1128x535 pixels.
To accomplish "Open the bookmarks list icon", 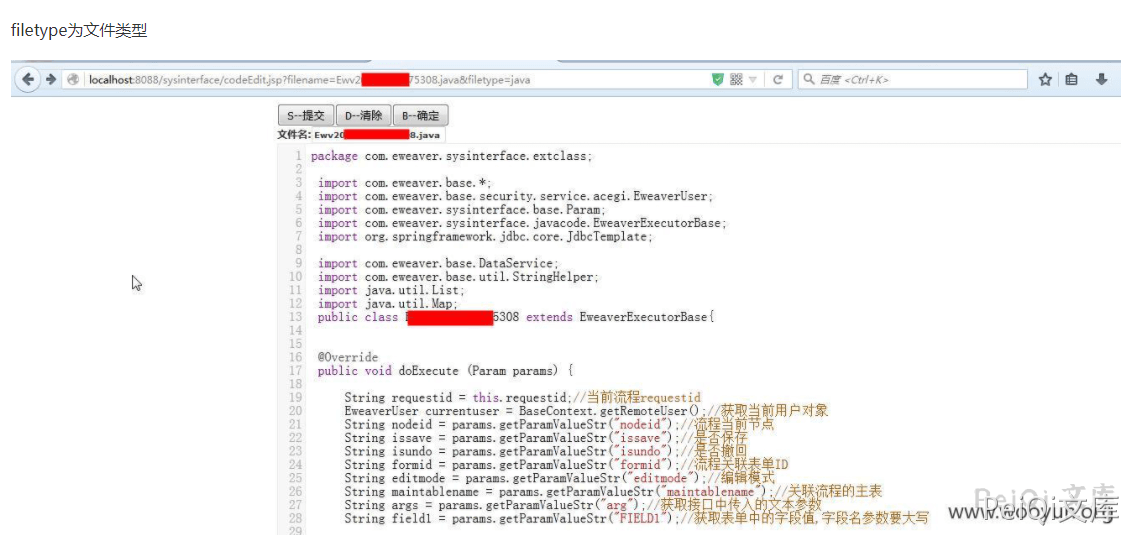I will pyautogui.click(x=1071, y=80).
